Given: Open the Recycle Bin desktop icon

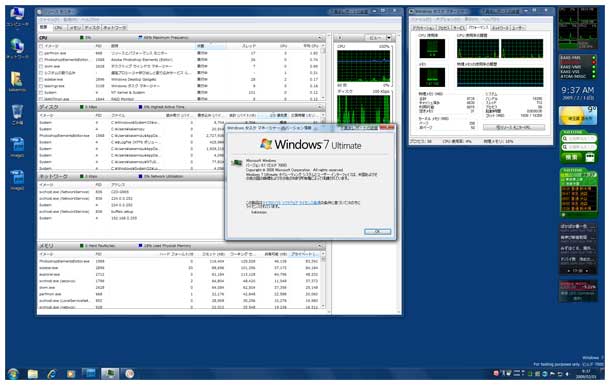Looking at the screenshot, I should click(17, 114).
